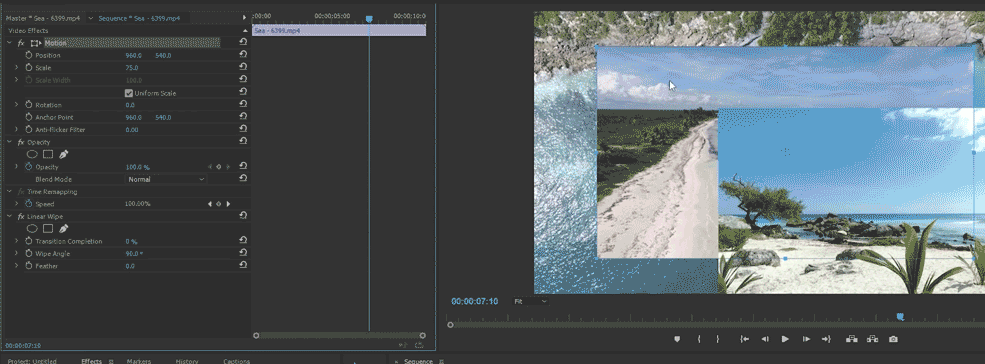Expand the Scale property disclosure triangle

tap(17, 67)
